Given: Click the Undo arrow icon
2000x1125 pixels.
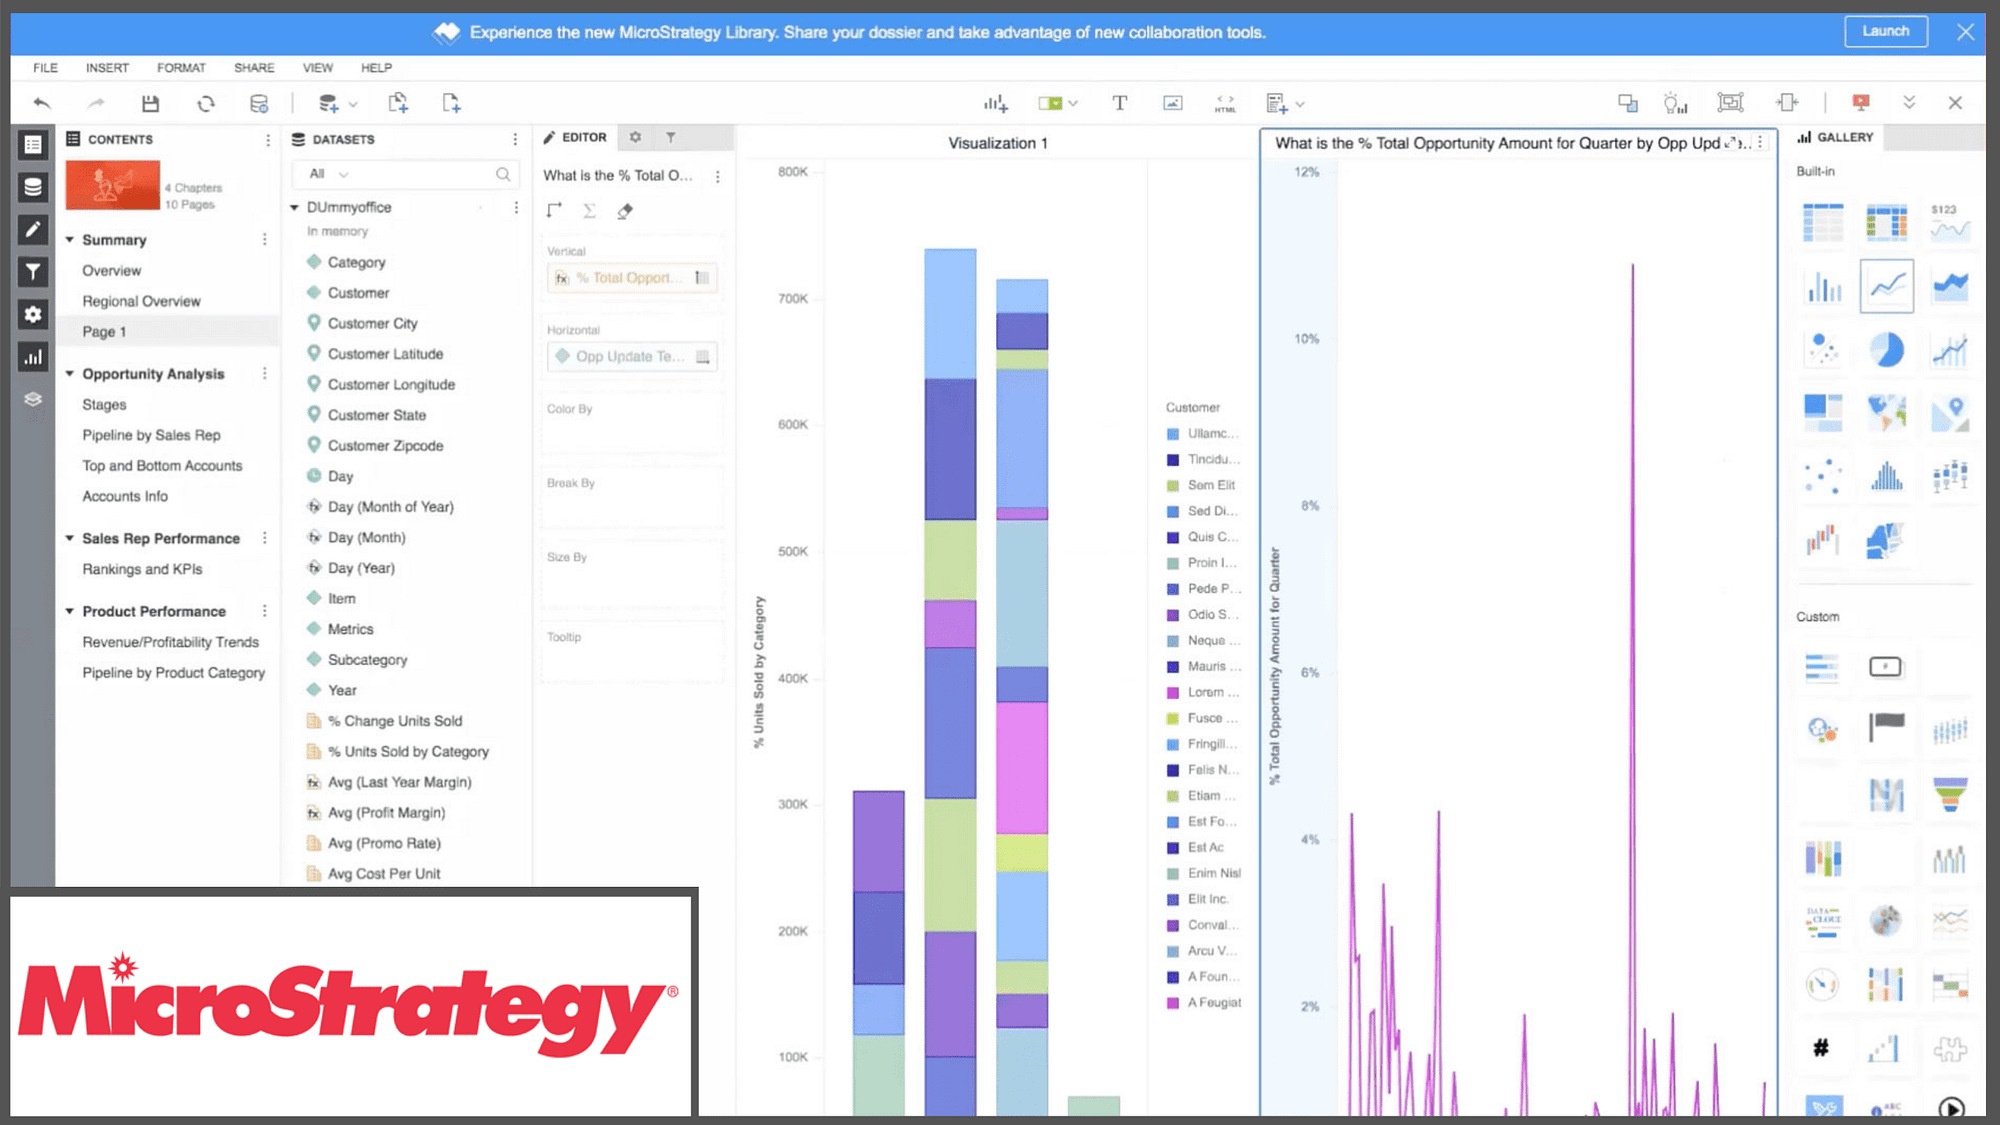Looking at the screenshot, I should point(42,103).
